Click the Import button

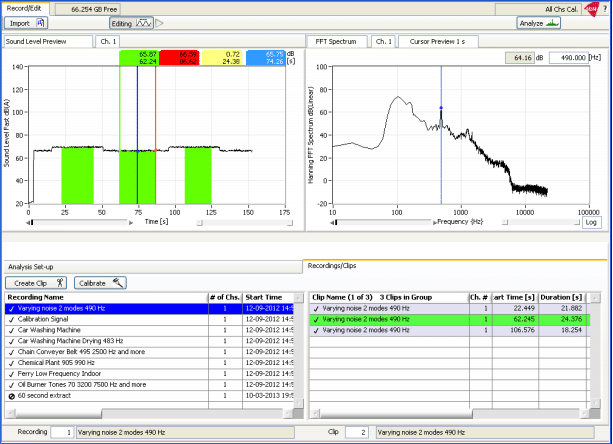pyautogui.click(x=27, y=22)
